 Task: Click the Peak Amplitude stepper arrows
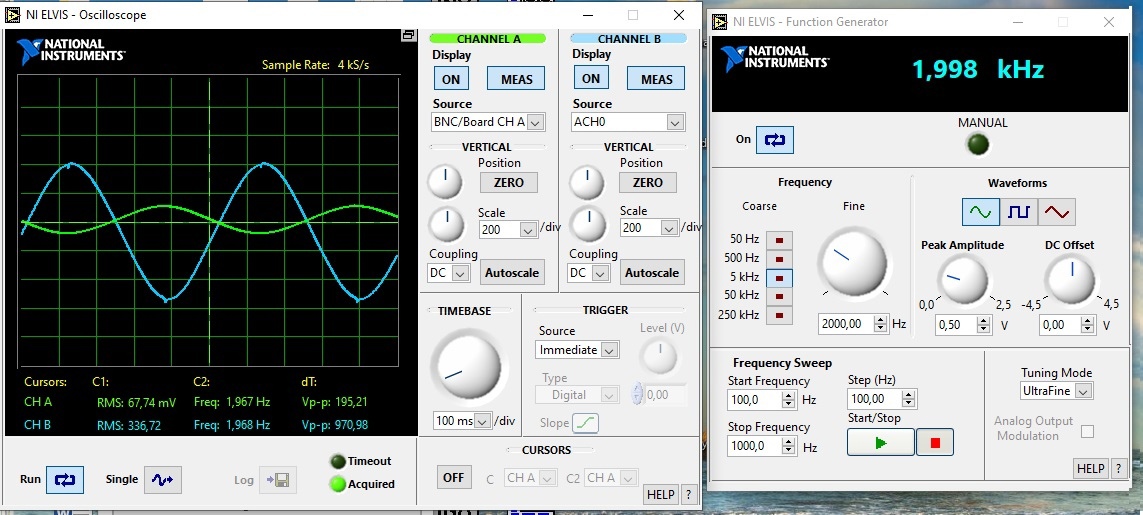pyautogui.click(x=984, y=325)
